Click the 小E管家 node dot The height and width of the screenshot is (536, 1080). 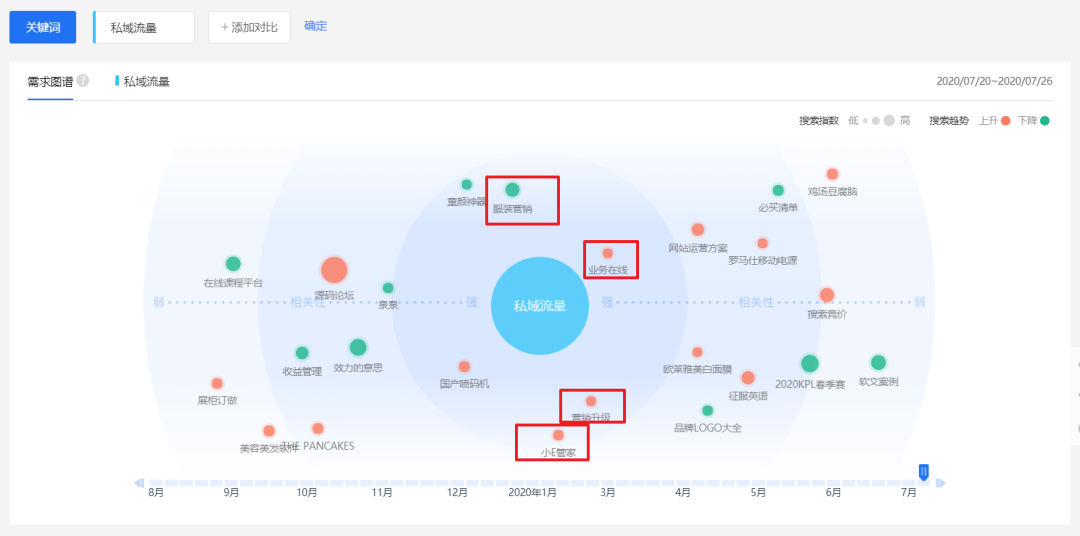click(x=558, y=435)
